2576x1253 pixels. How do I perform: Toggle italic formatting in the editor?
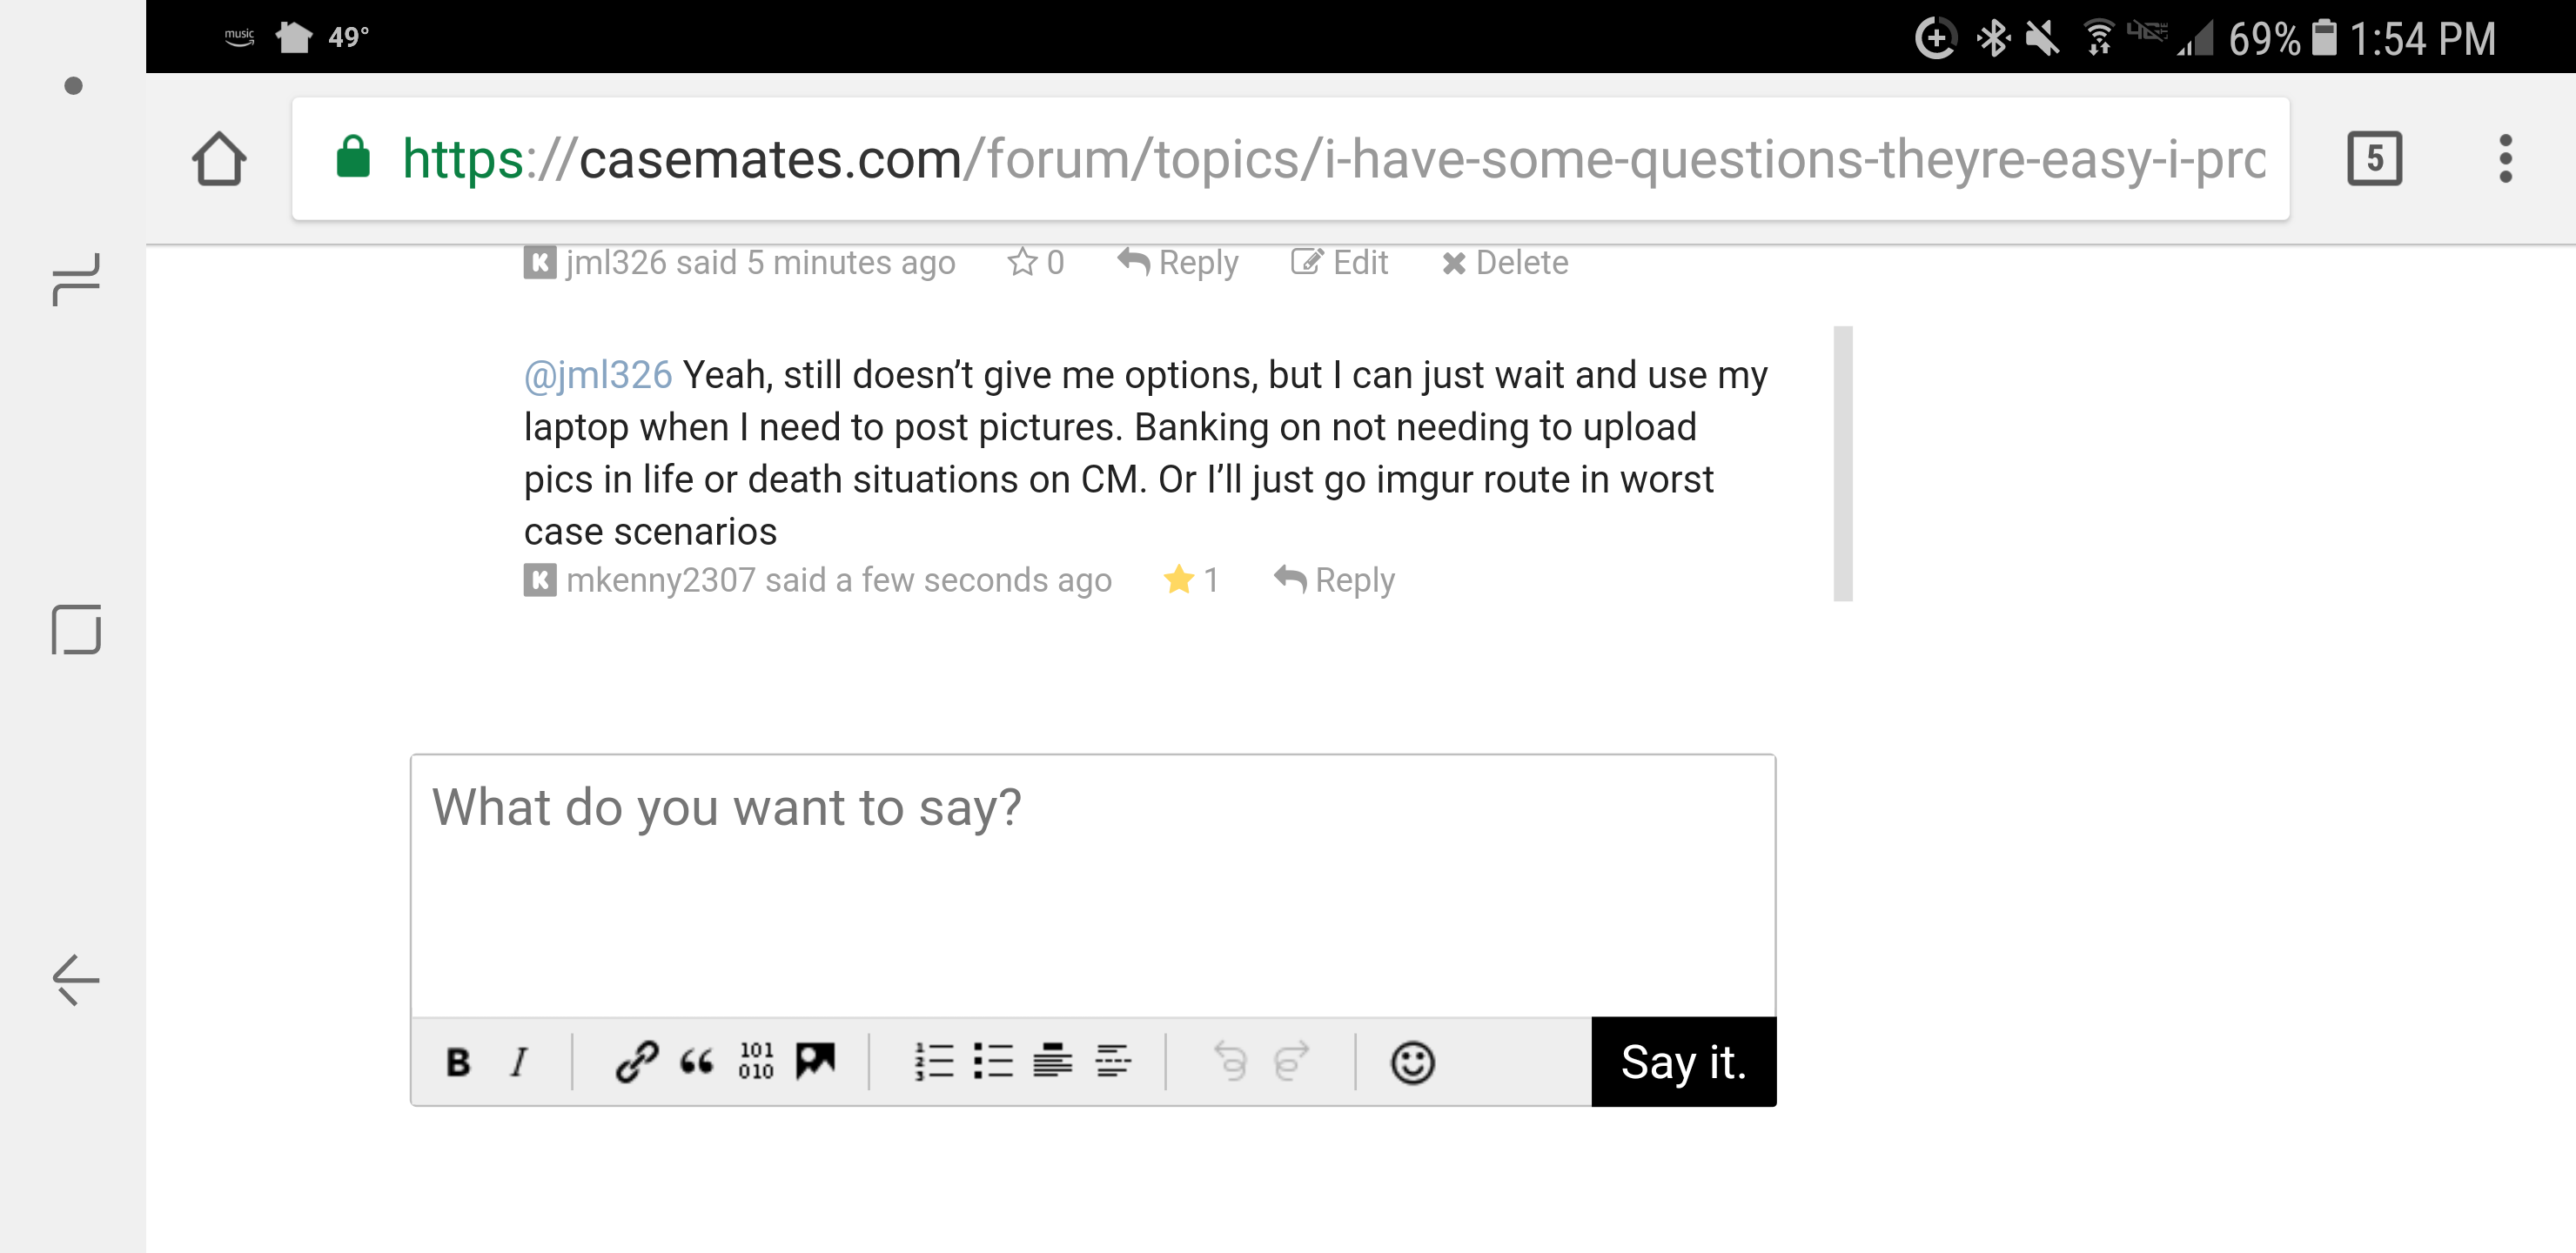518,1062
